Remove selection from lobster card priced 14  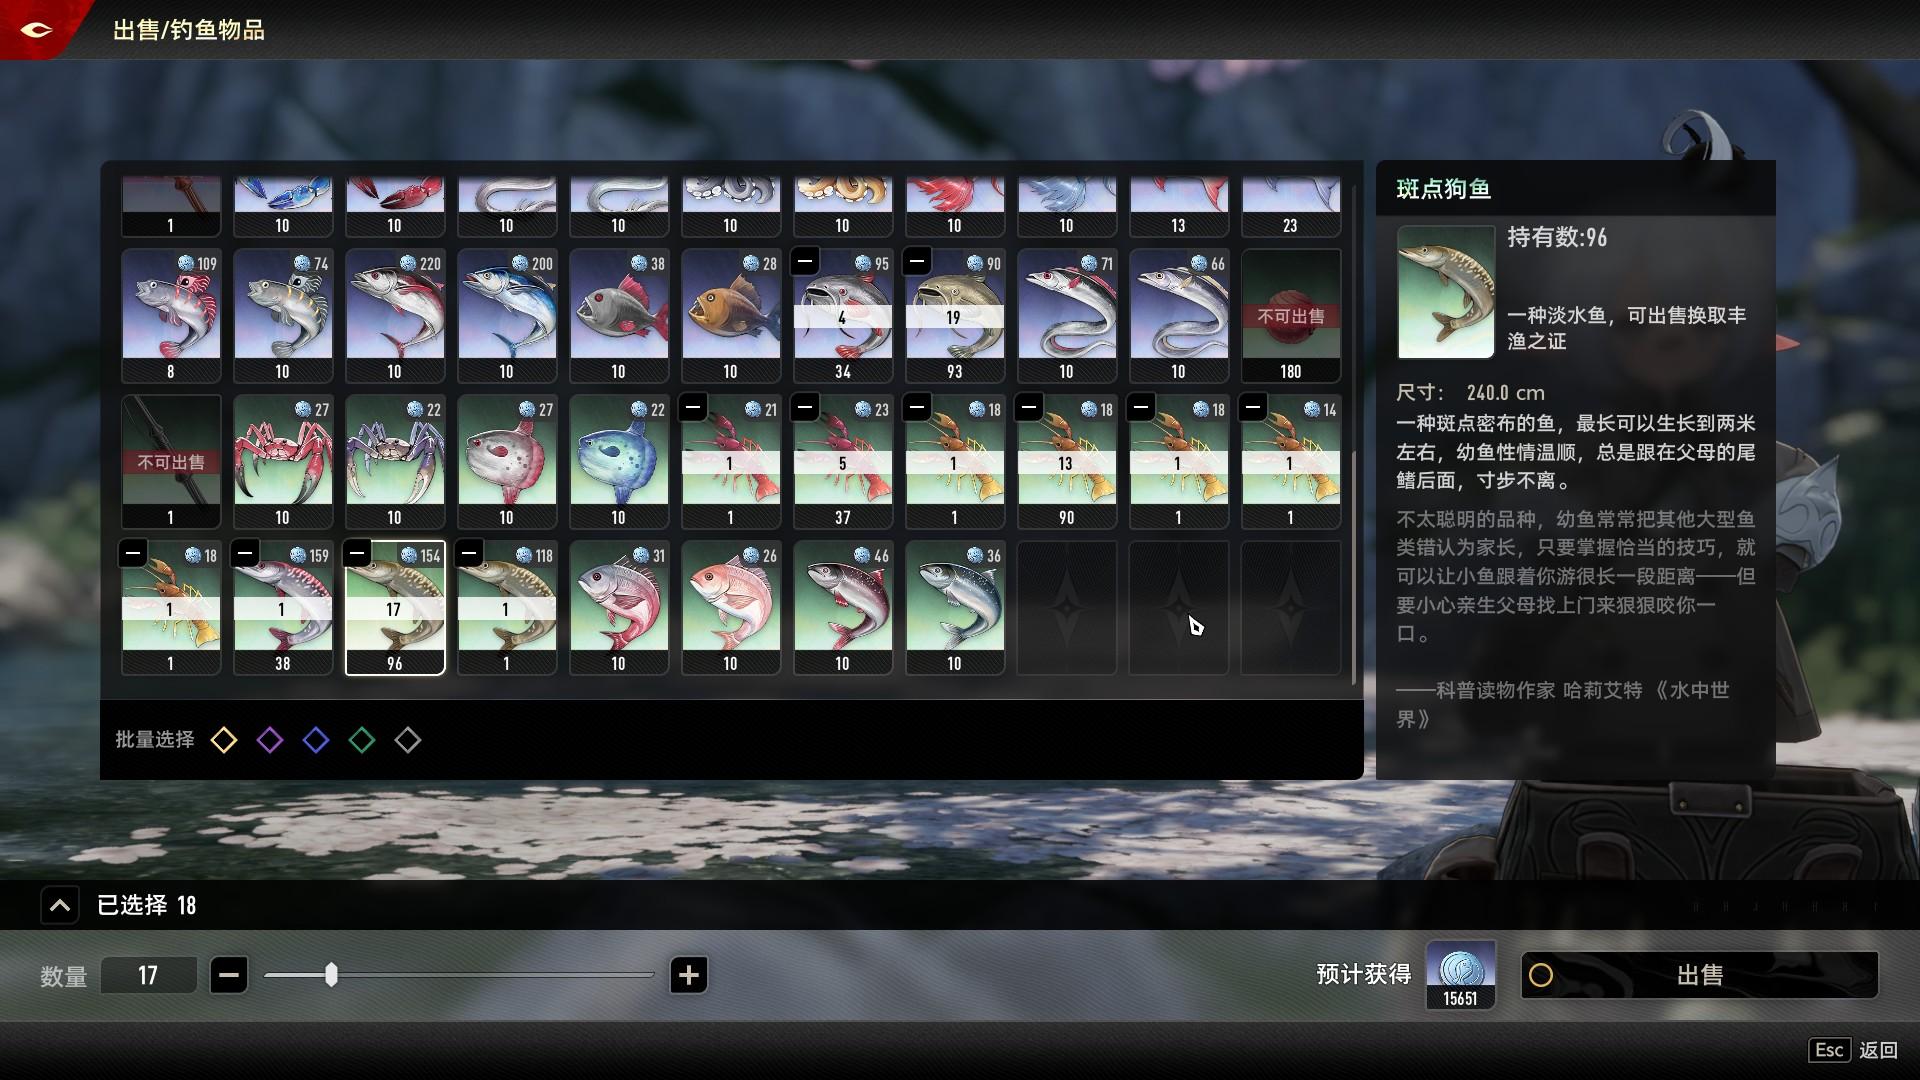pos(1253,407)
